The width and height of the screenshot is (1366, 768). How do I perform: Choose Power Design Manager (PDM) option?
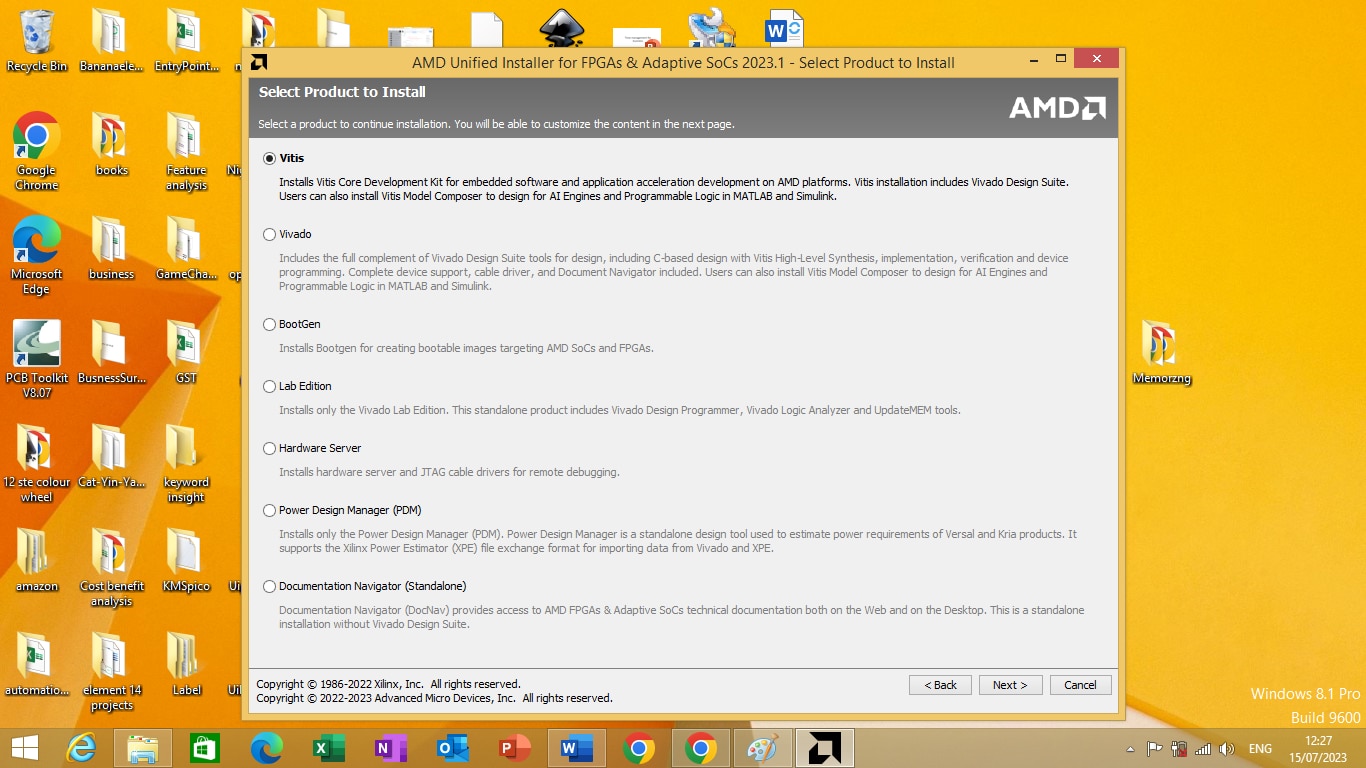pyautogui.click(x=269, y=510)
